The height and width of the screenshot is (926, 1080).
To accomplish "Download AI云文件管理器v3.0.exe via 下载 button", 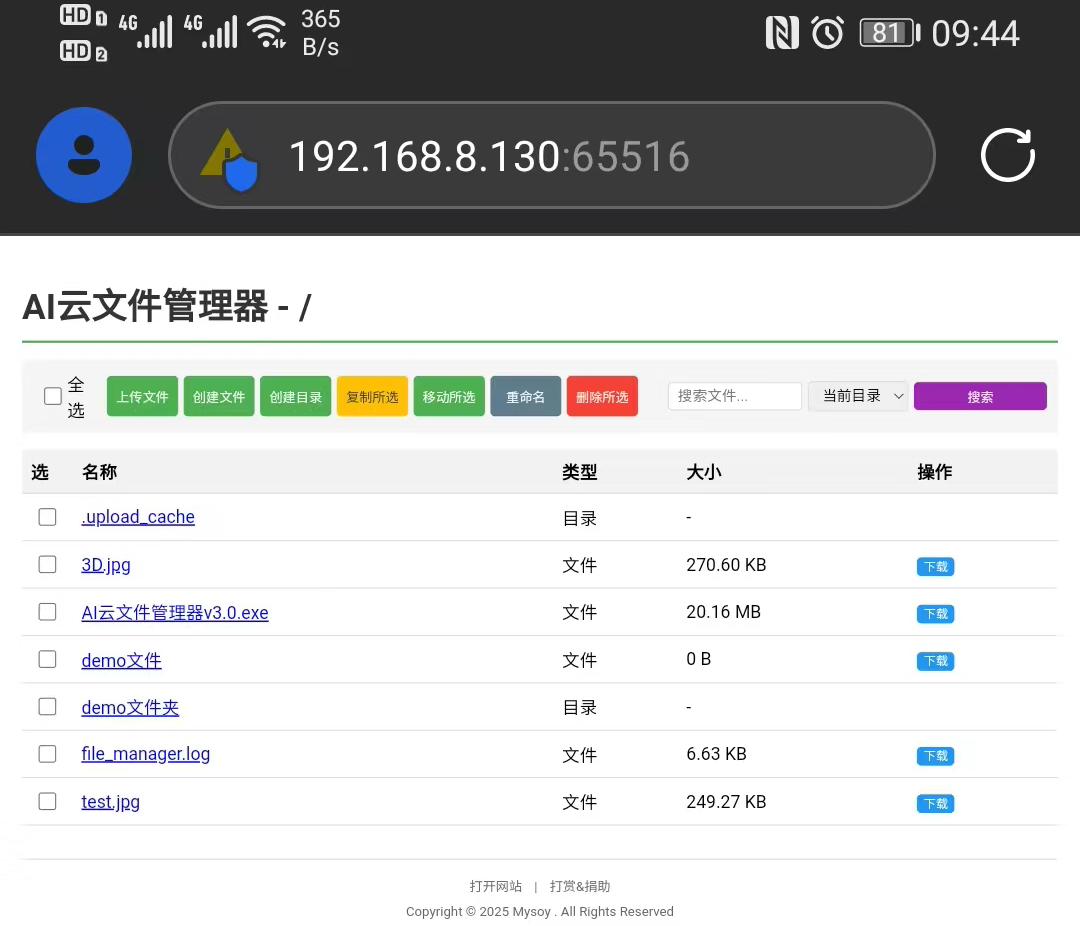I will click(x=935, y=613).
